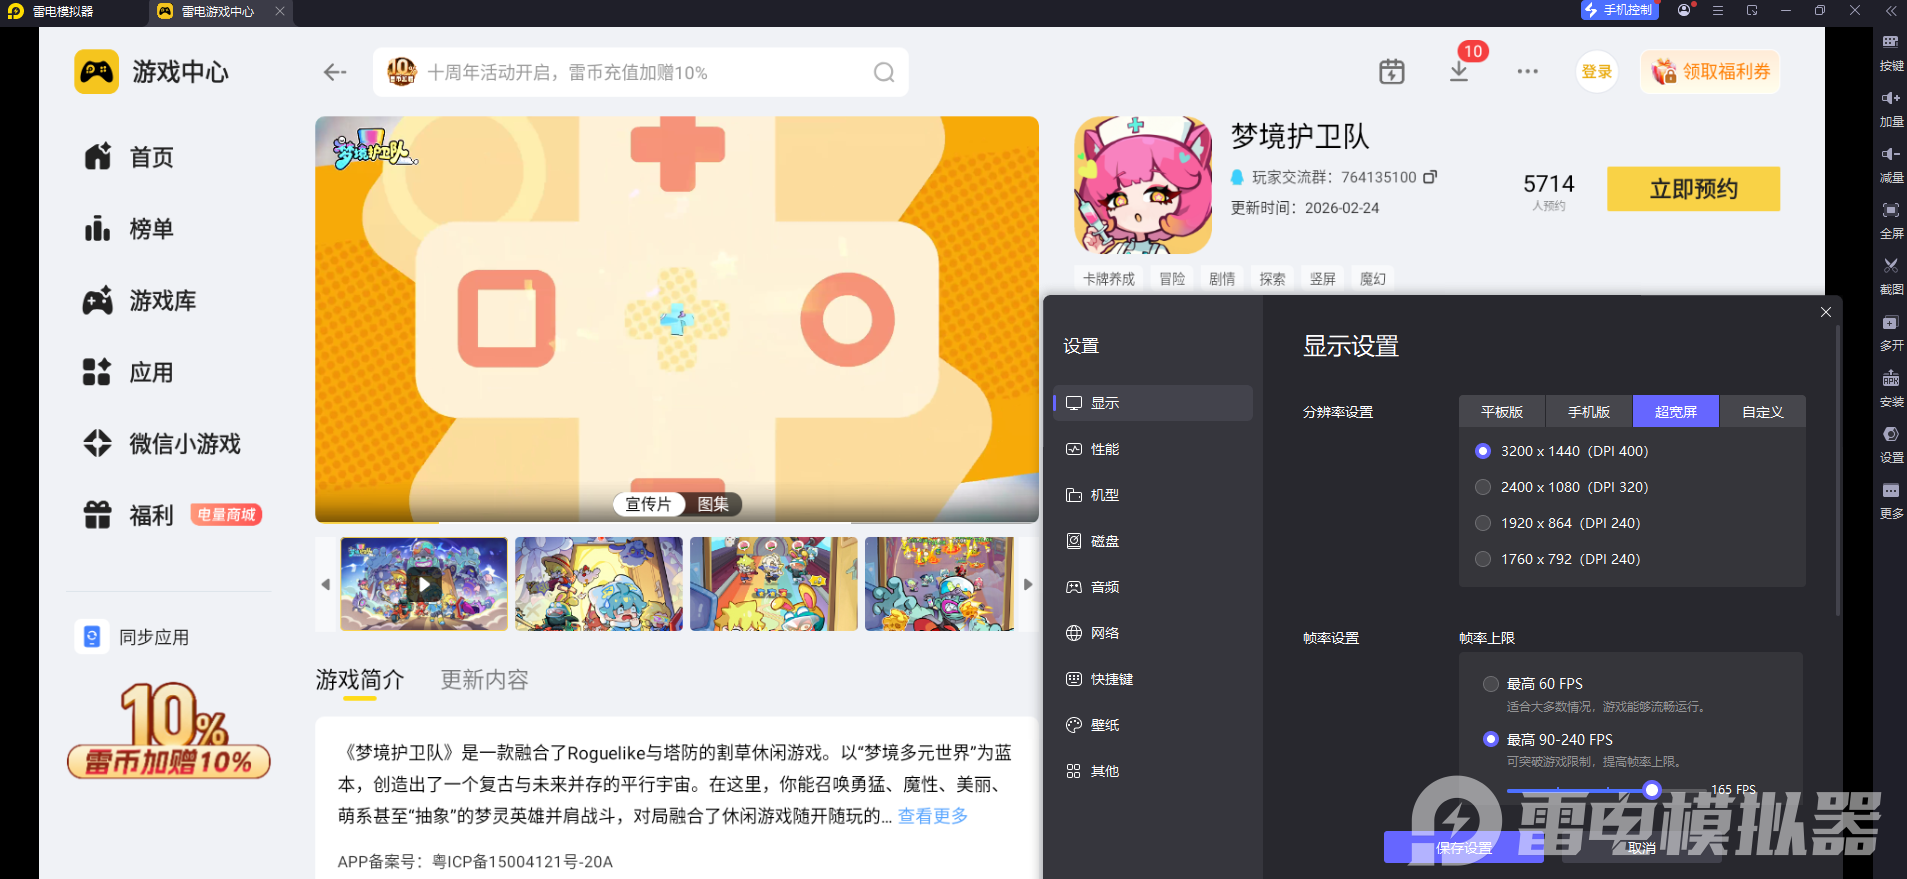Choose 最高 90-240 FPS frame rate
Viewport: 1907px width, 879px height.
pyautogui.click(x=1548, y=740)
